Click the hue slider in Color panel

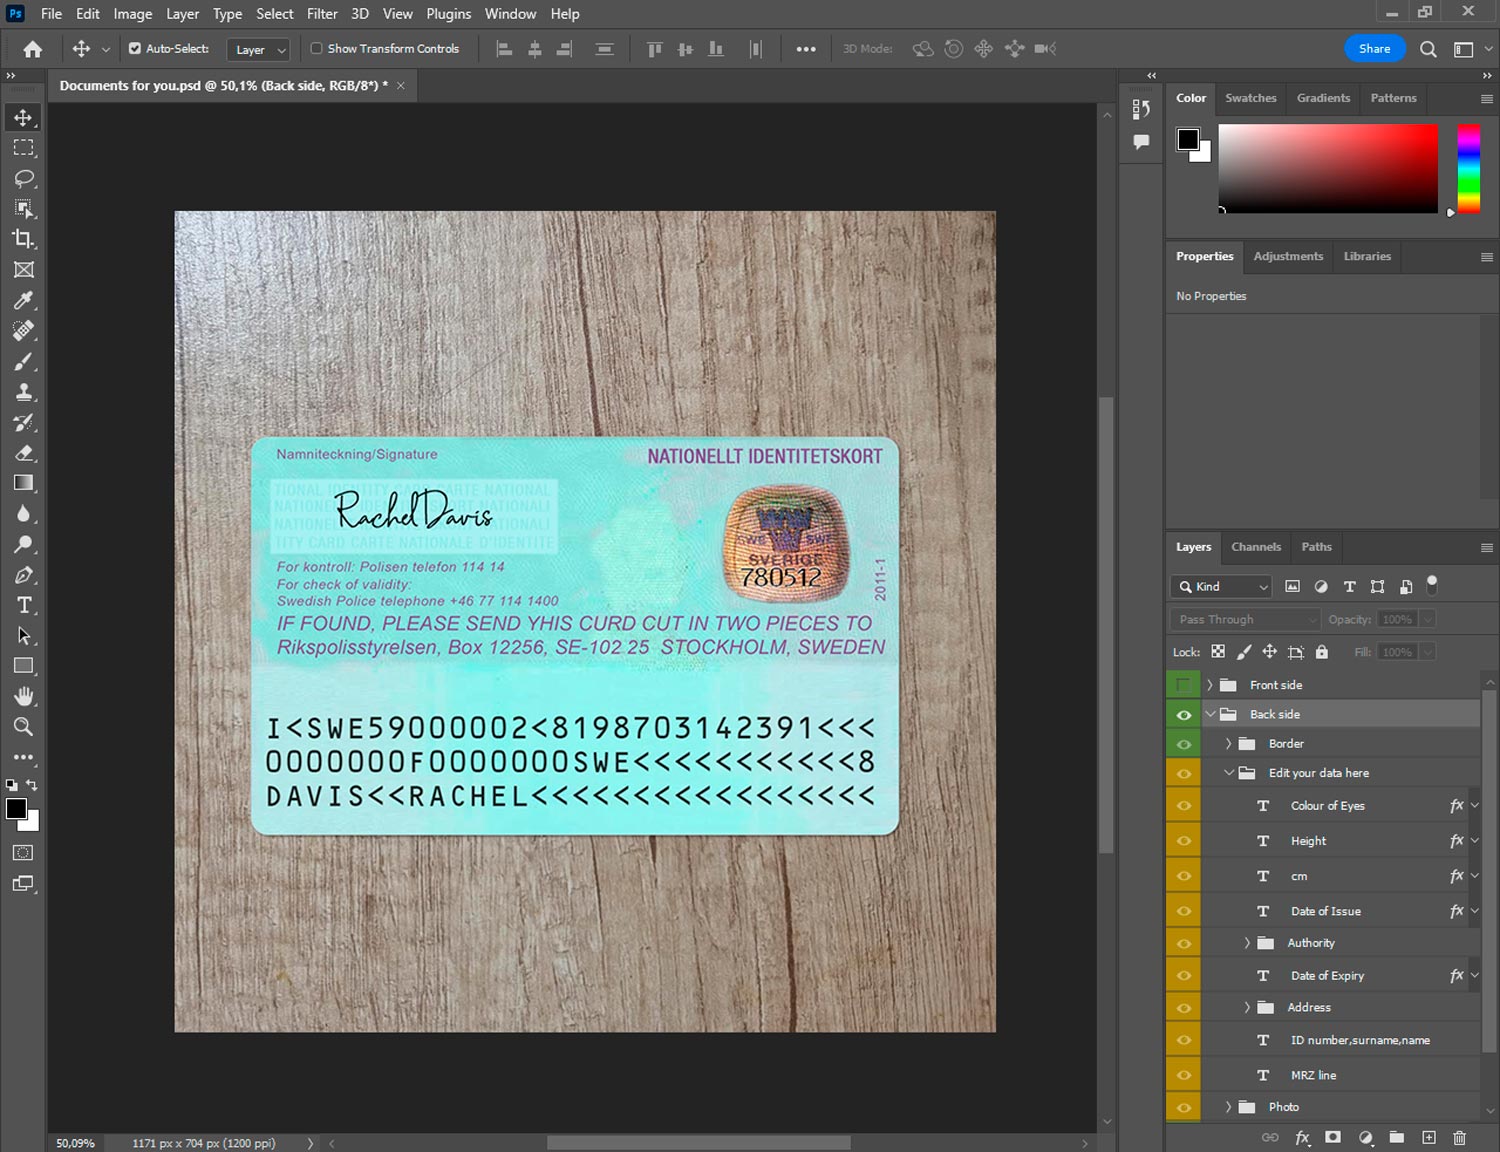tap(1468, 168)
